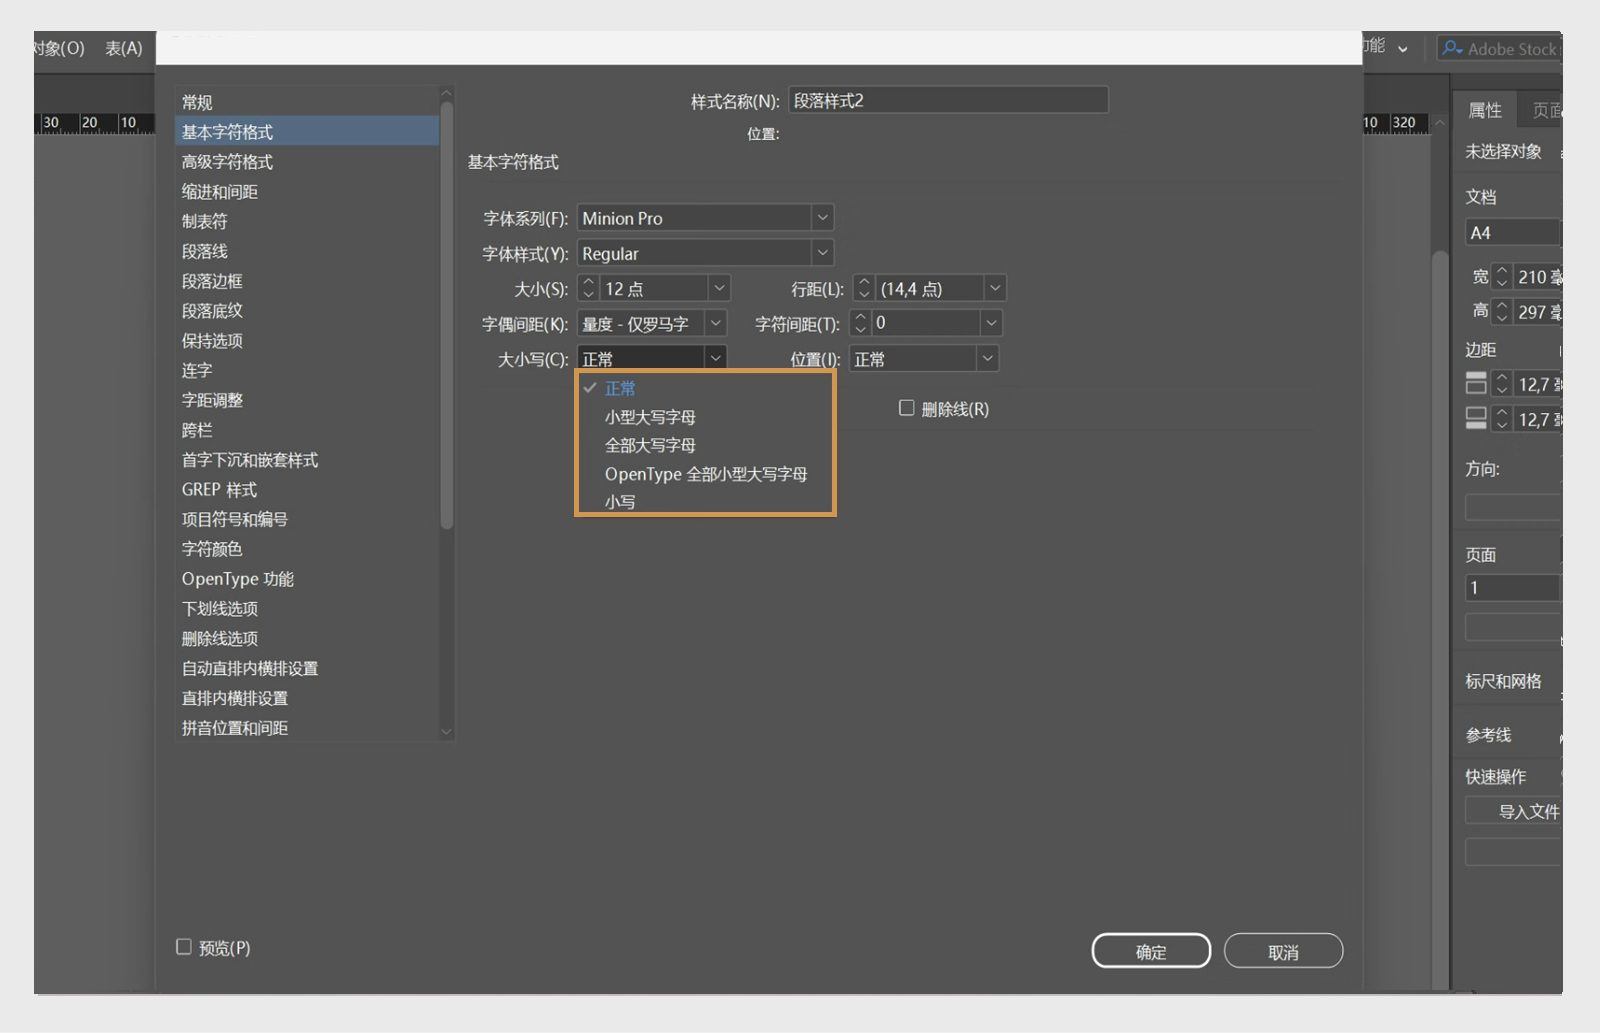Viewport: 1600px width, 1033px height.
Task: Open the 缩进和间距 category
Action: pos(307,191)
